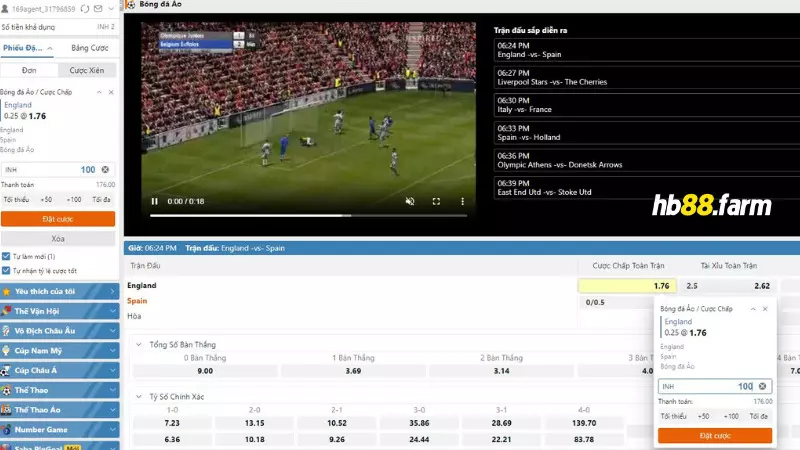
Task: Toggle the 'Tự làm mới' checkbox
Action: pos(6,257)
